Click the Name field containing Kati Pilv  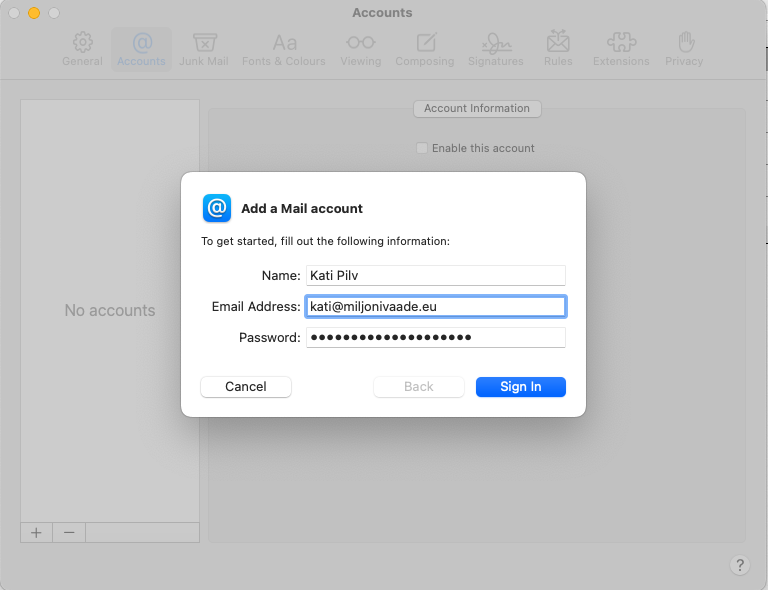pos(436,276)
